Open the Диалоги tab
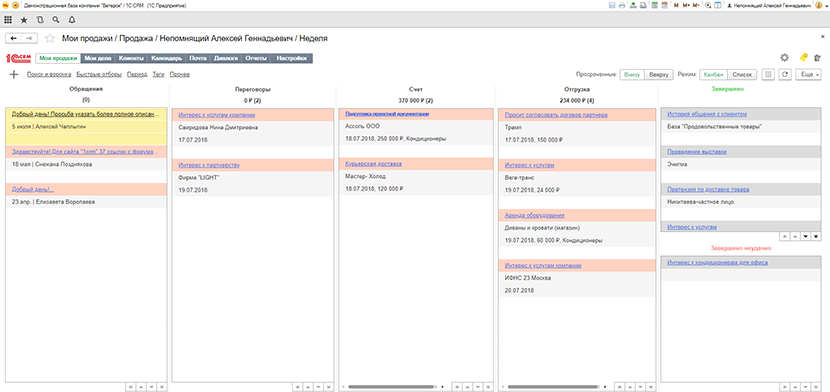Screen dimensions: 830x392 click(x=226, y=58)
